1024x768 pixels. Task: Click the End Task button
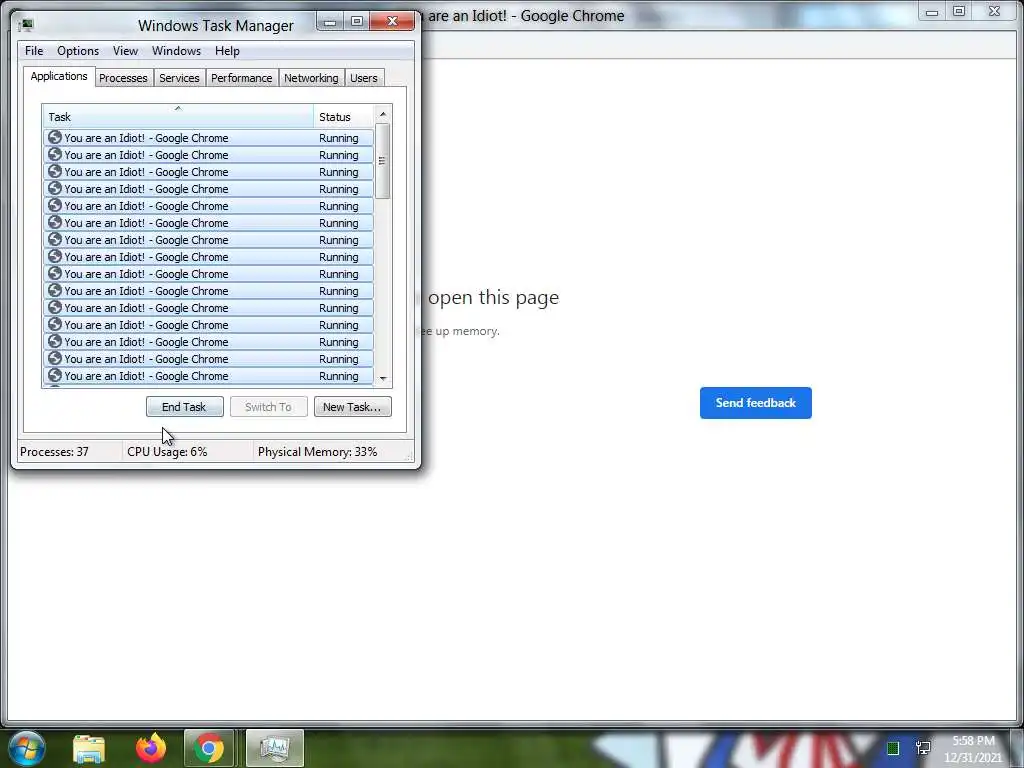[x=184, y=407]
